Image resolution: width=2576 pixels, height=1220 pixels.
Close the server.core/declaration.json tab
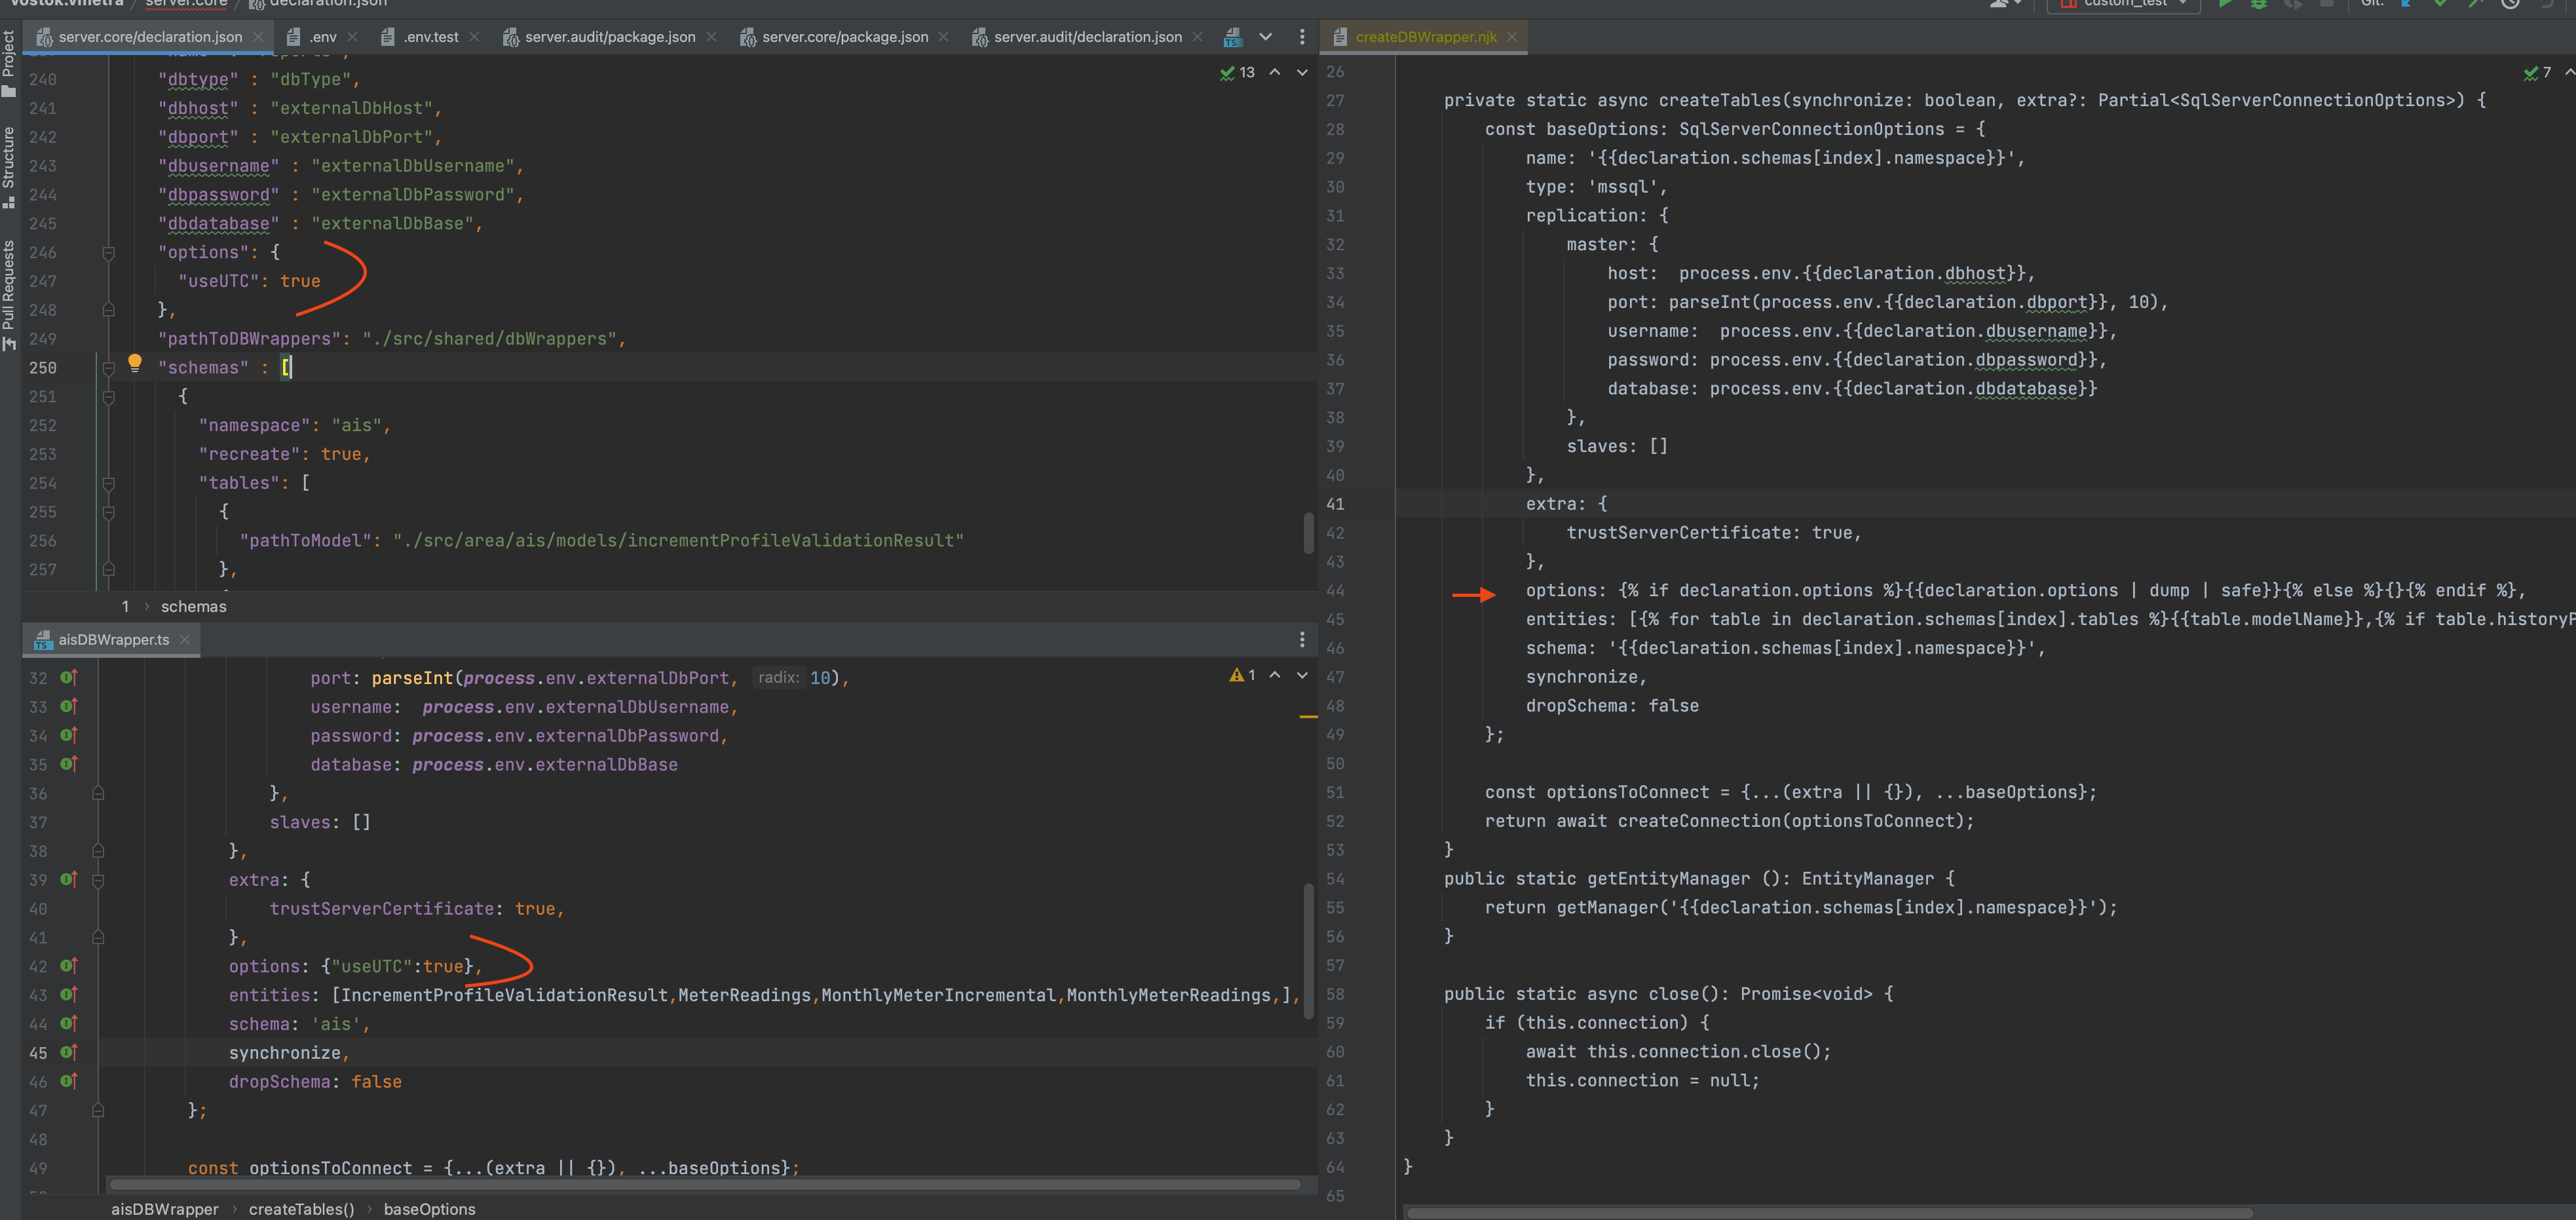tap(258, 37)
